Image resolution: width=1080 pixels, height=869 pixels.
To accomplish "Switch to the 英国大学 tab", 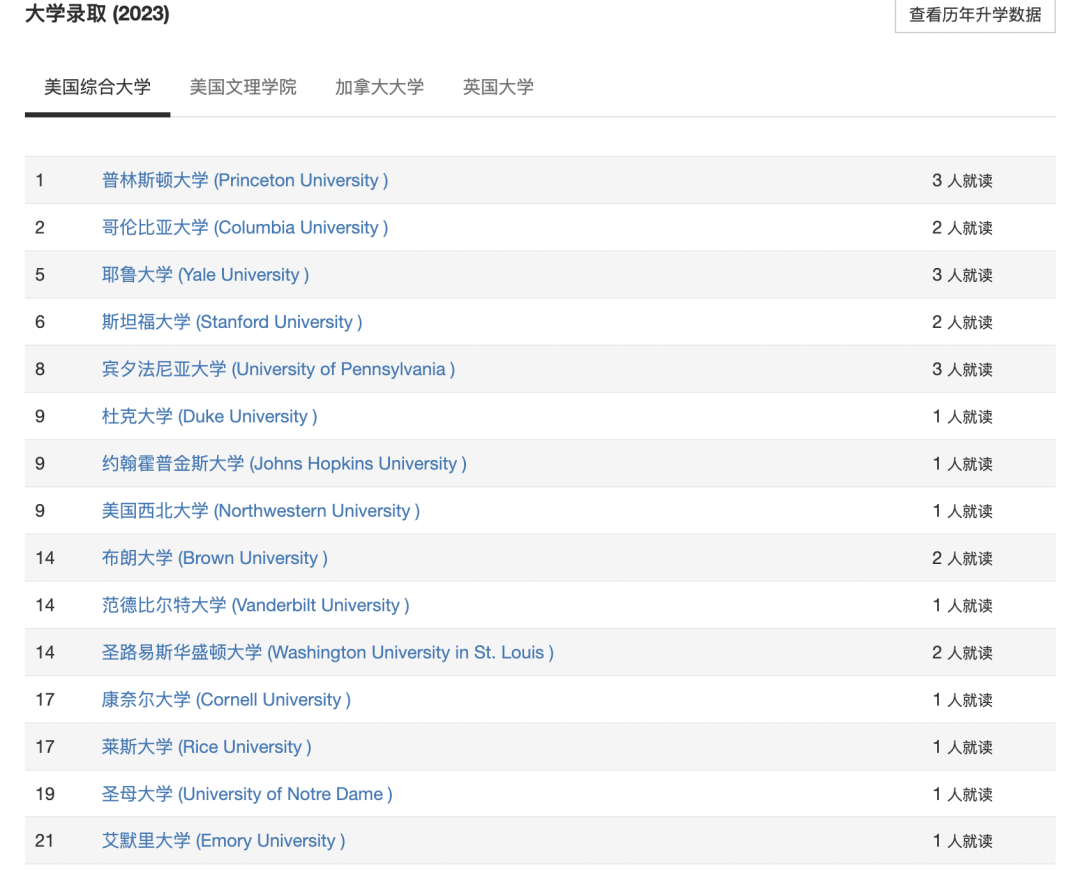I will coord(498,87).
